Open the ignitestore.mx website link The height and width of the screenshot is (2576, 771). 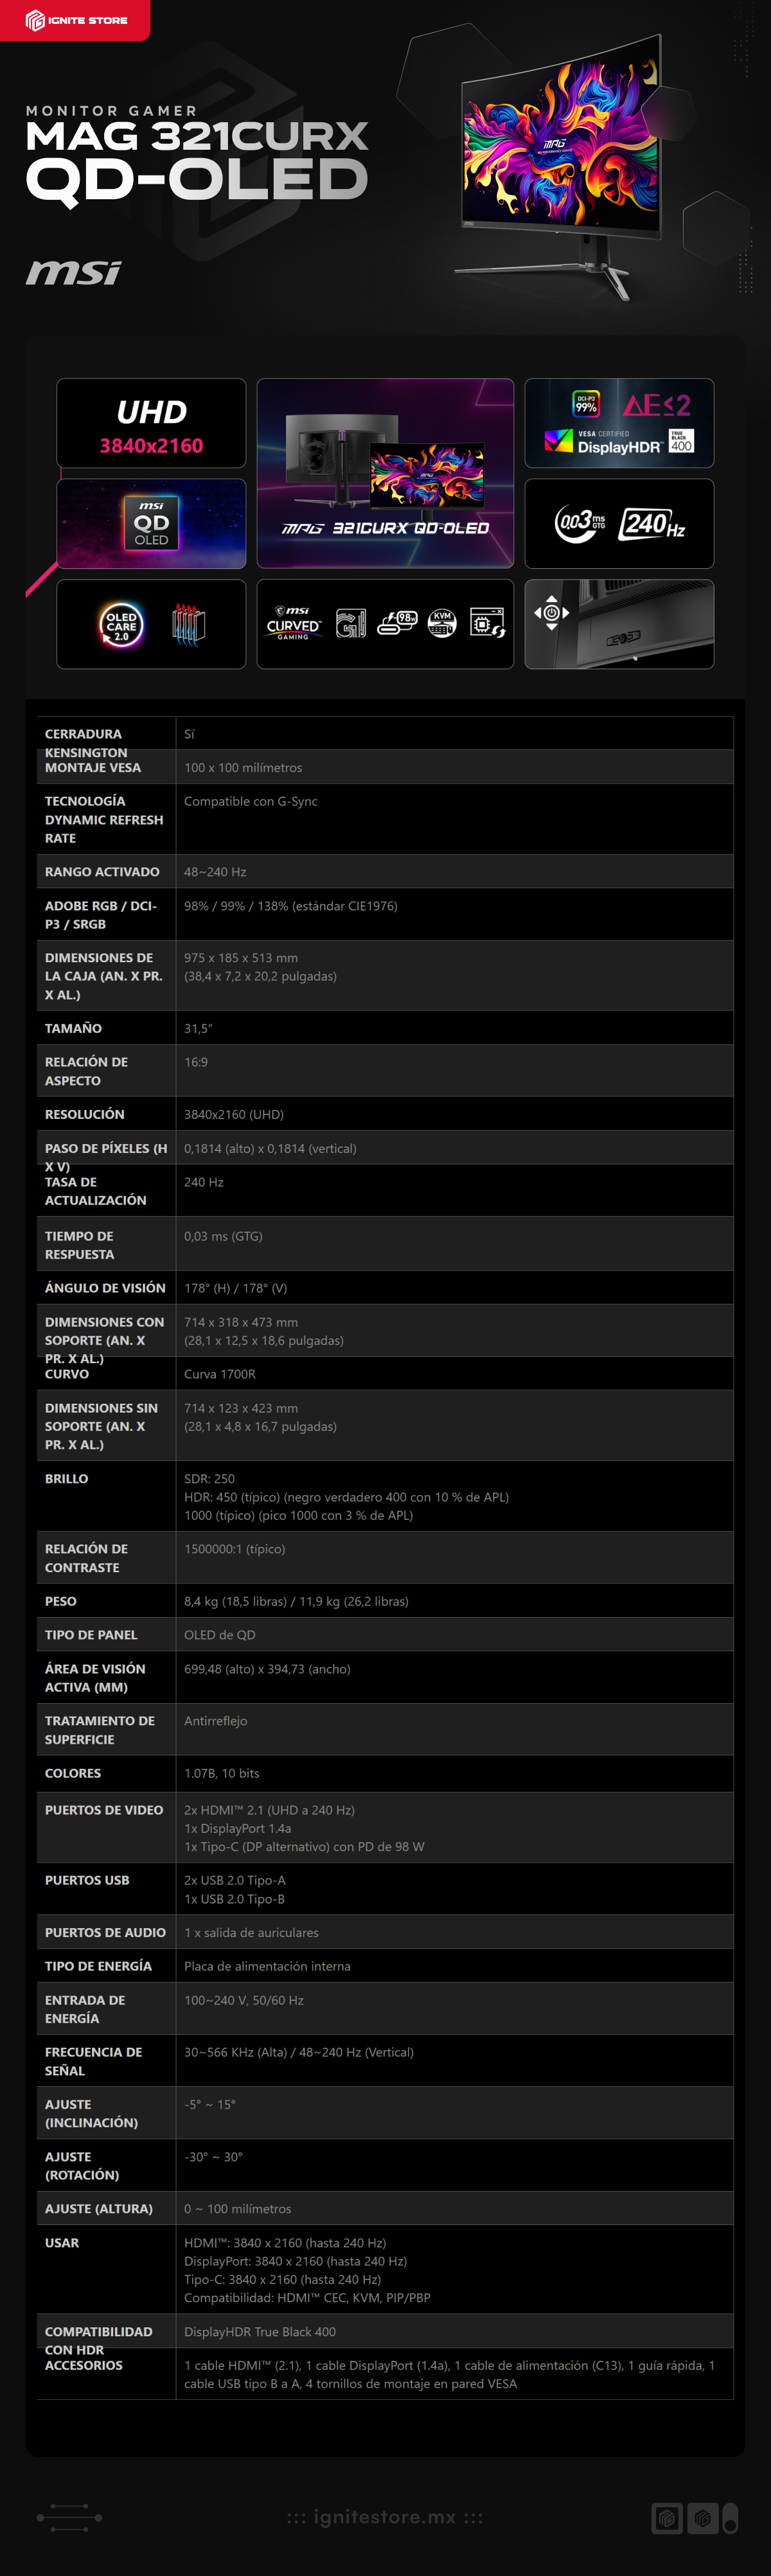385,2517
